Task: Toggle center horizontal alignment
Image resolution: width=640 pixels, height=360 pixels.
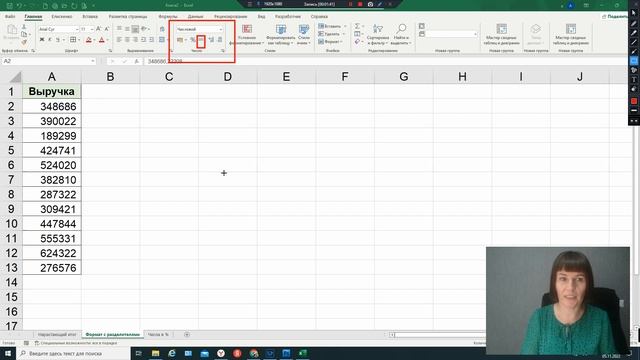Action: coord(127,40)
